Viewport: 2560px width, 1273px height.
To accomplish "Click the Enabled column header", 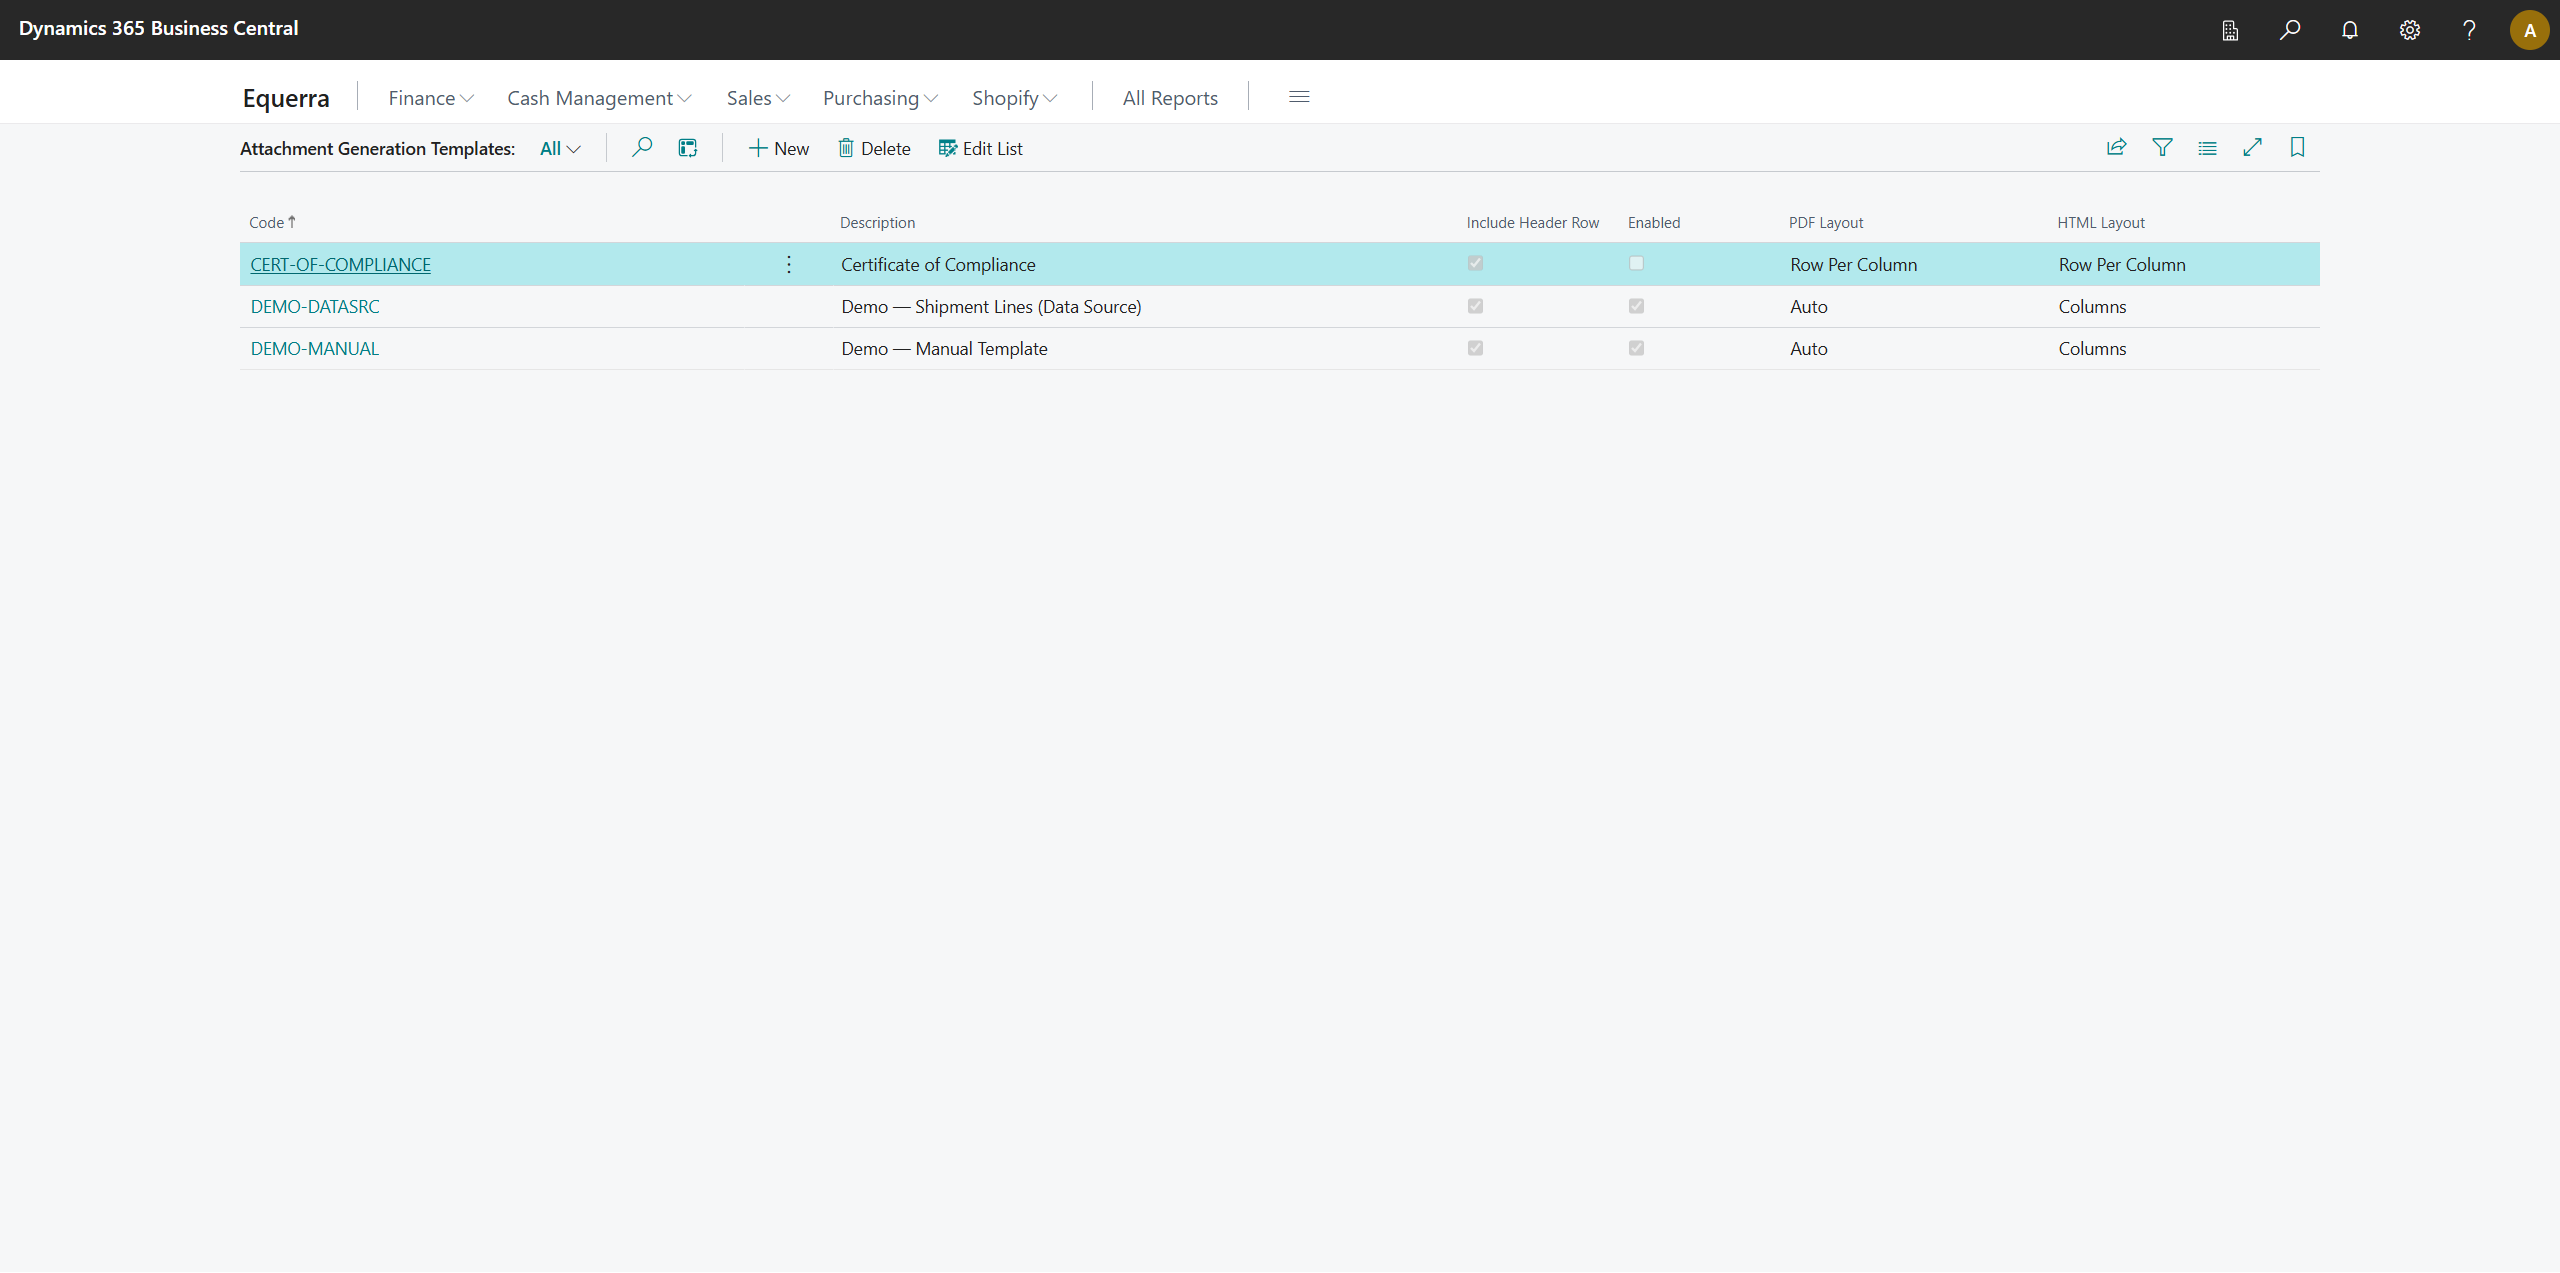I will click(1653, 222).
